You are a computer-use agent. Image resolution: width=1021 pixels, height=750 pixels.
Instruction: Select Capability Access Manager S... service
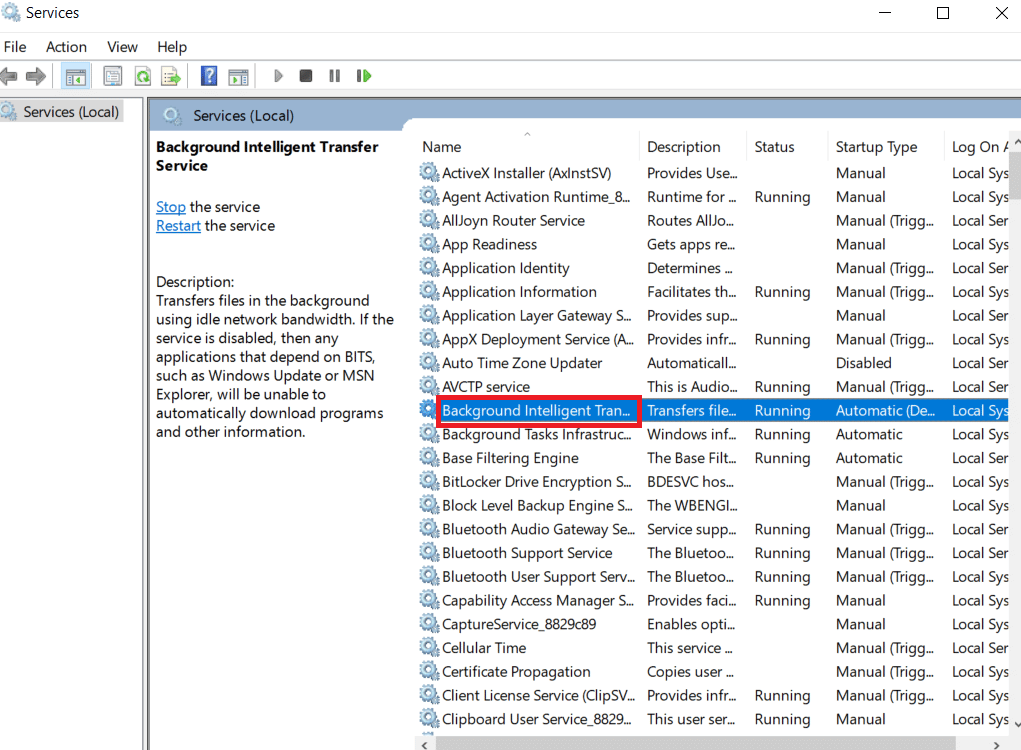click(x=538, y=600)
